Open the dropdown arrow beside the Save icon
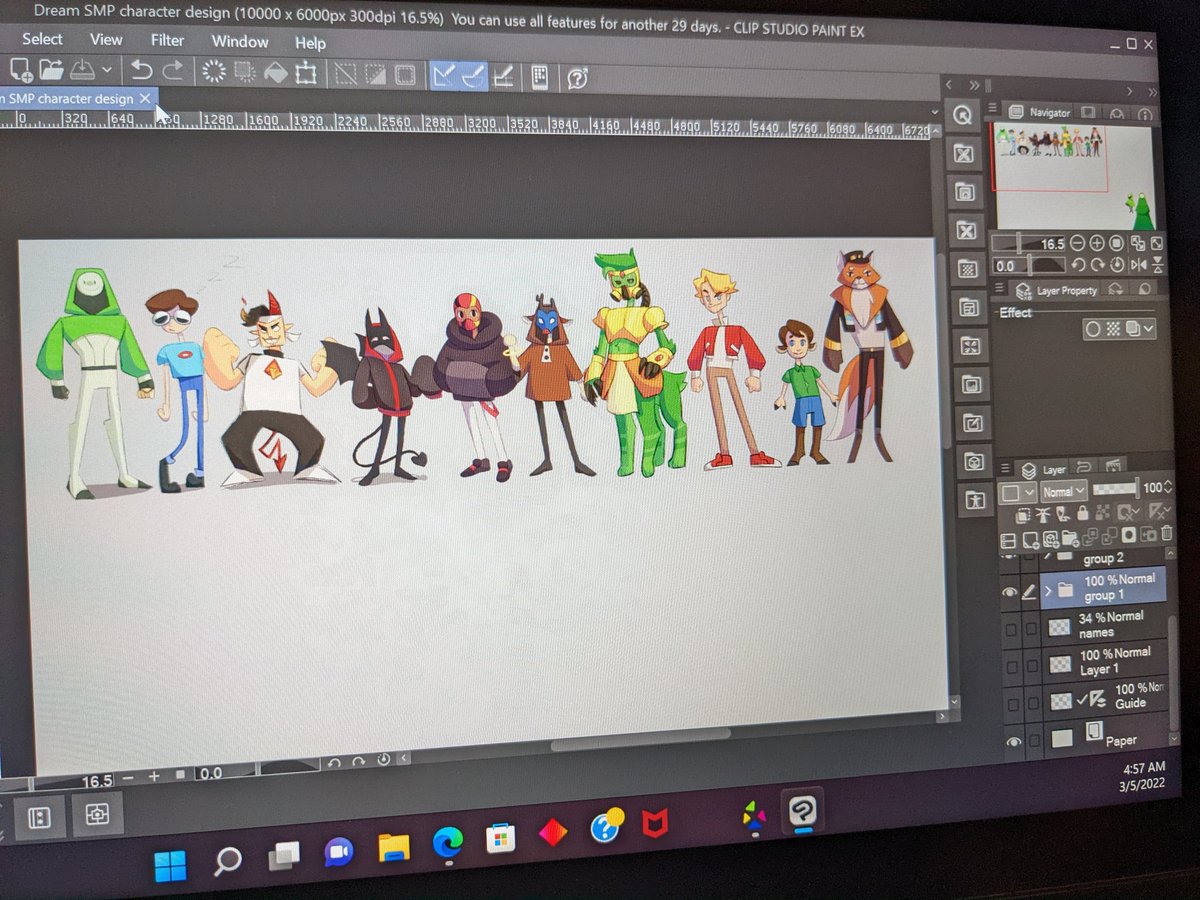 [106, 70]
